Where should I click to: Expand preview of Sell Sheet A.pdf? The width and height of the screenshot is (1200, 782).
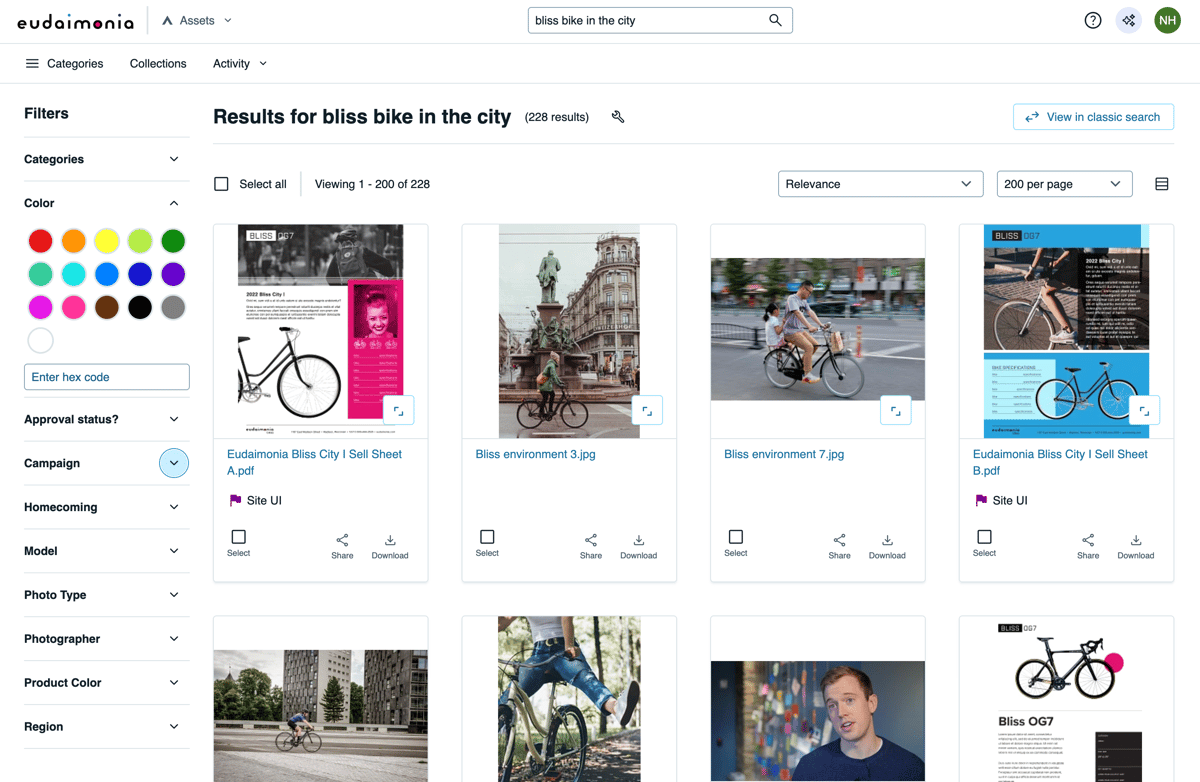[x=398, y=410]
